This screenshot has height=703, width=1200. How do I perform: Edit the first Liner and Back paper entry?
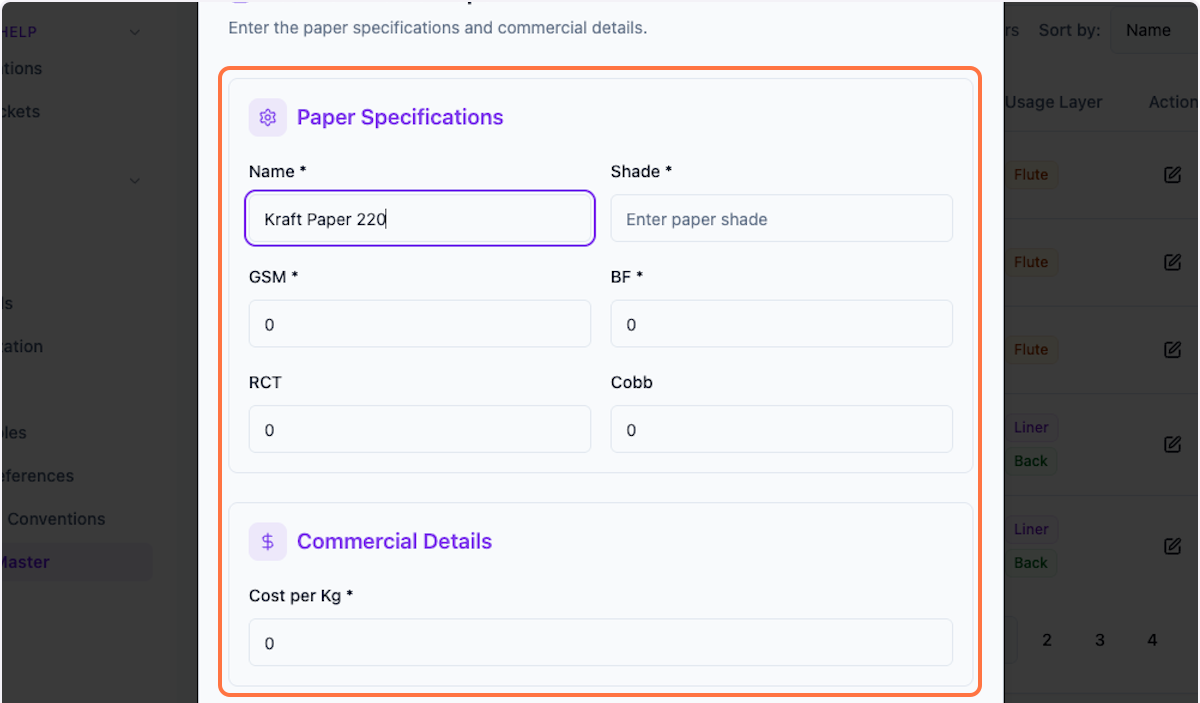tap(1172, 444)
